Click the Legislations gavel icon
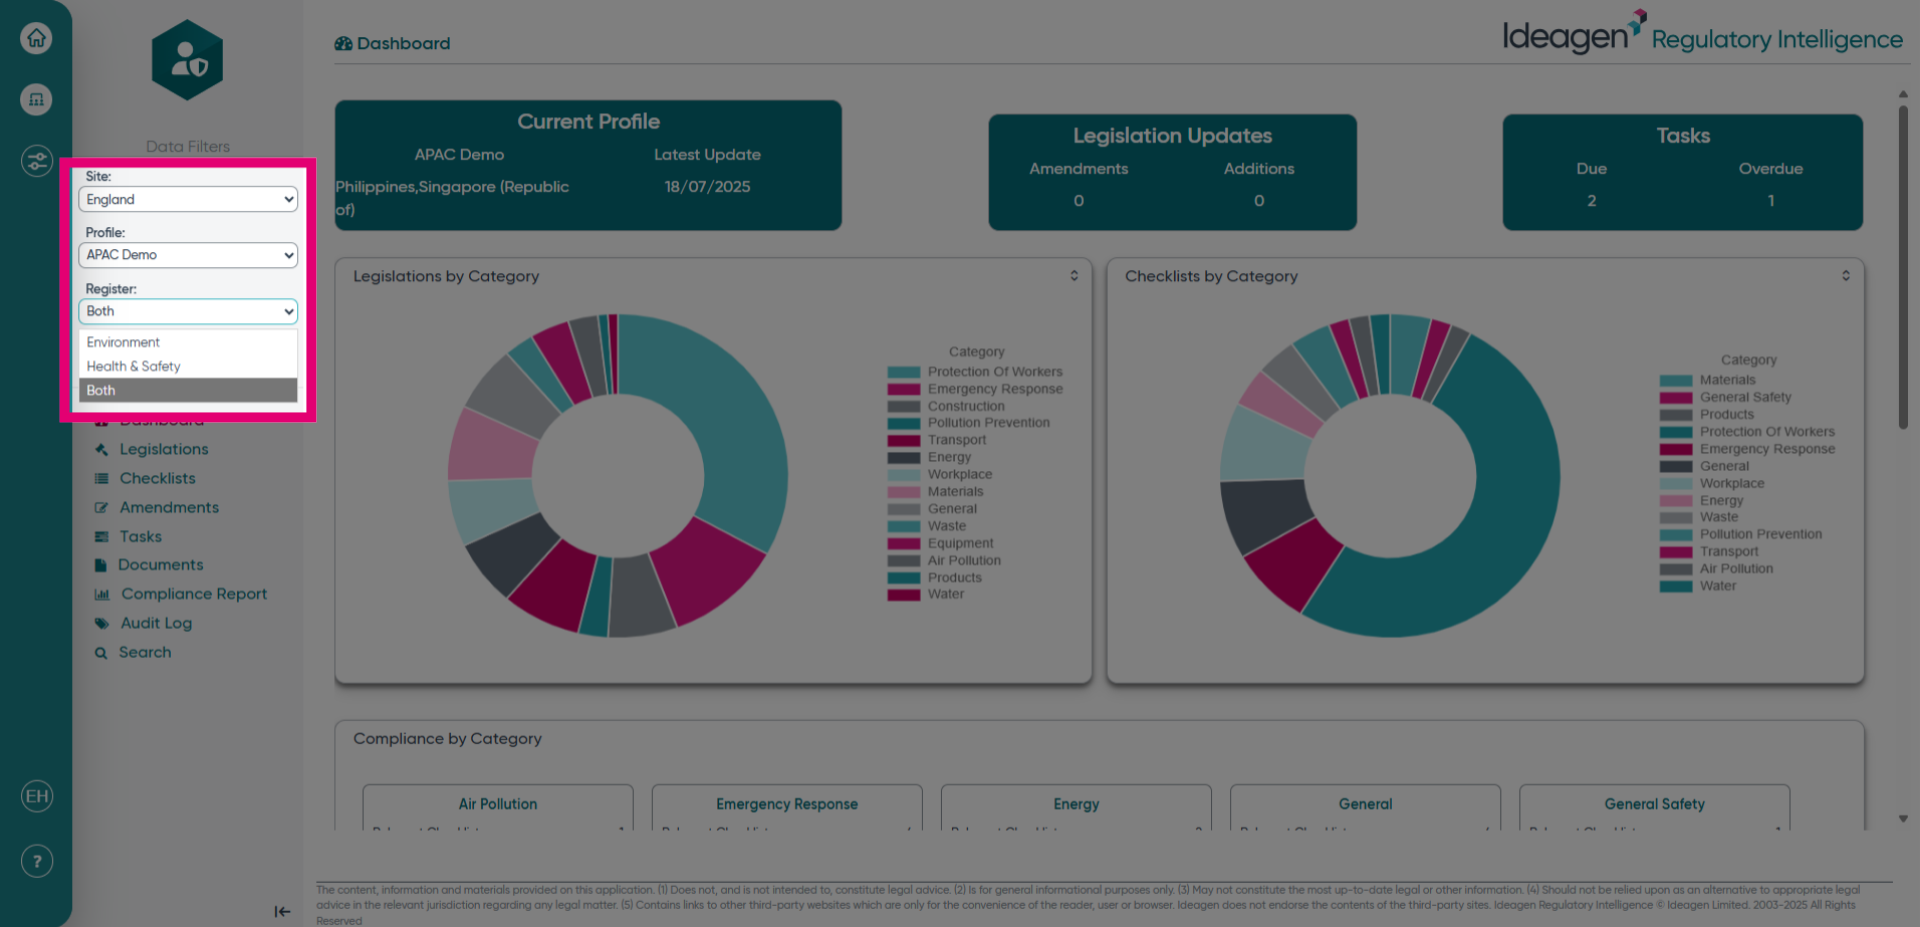Viewport: 1920px width, 927px height. 101,450
